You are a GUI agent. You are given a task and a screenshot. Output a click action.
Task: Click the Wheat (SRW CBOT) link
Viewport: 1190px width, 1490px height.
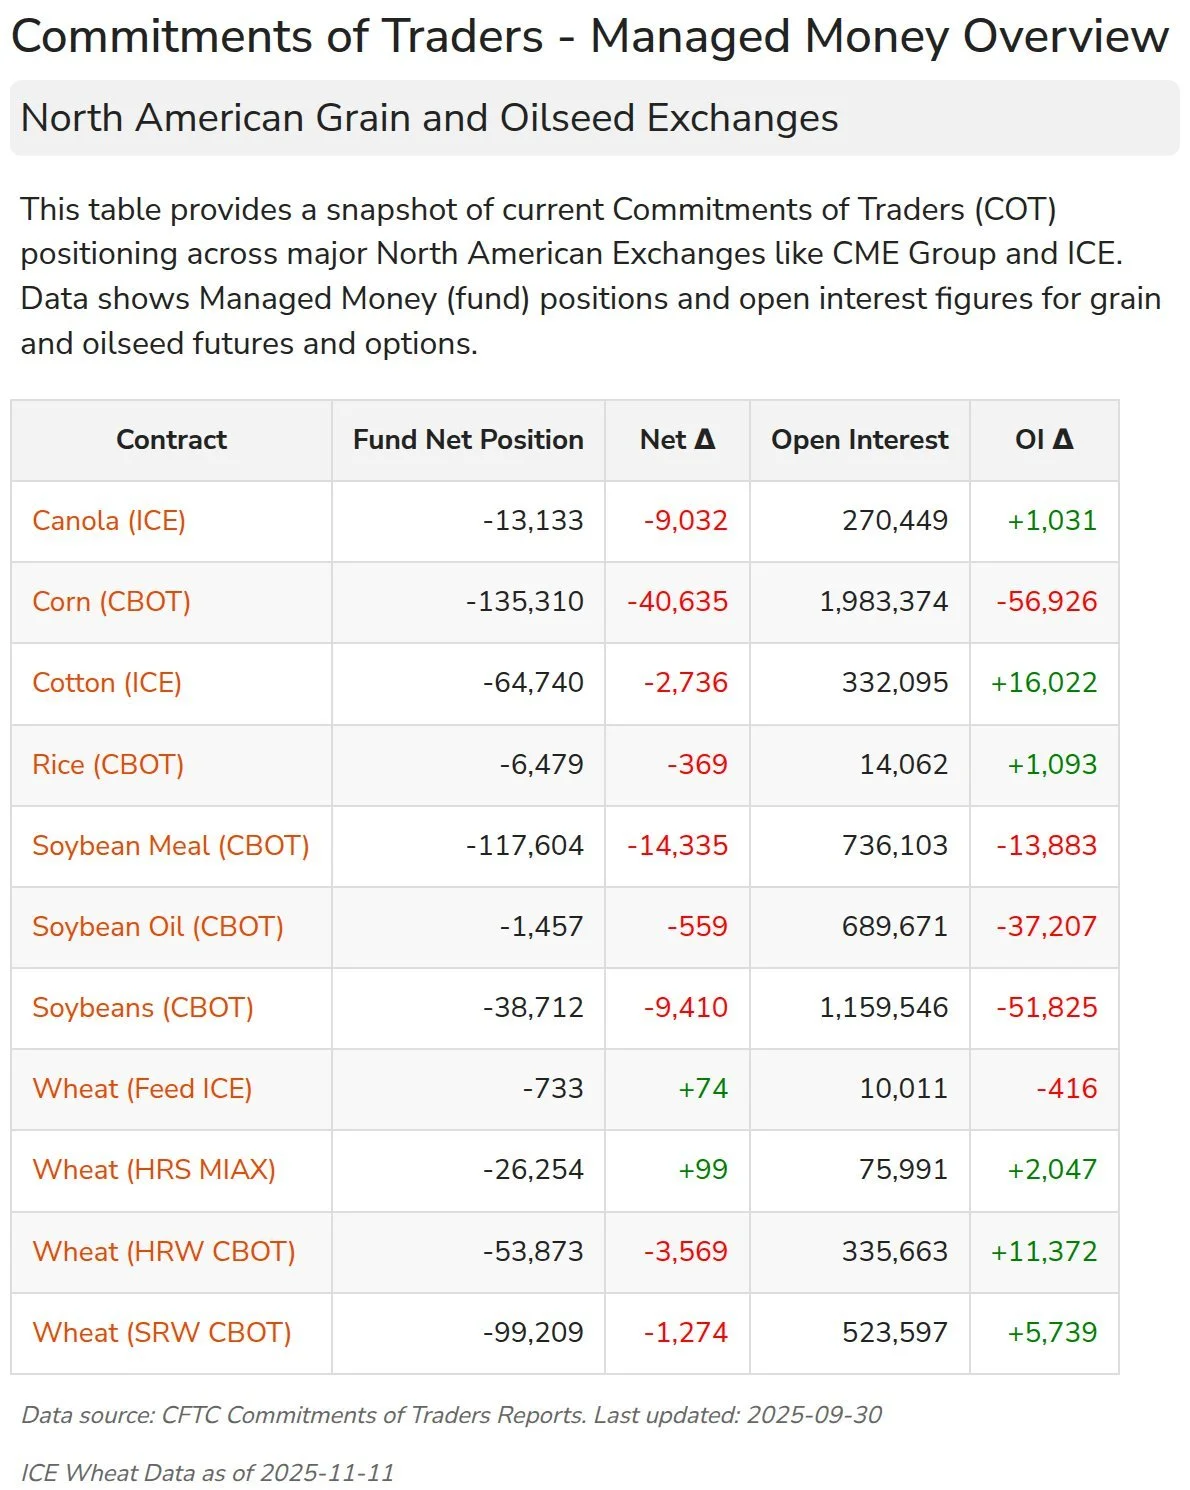(162, 1333)
